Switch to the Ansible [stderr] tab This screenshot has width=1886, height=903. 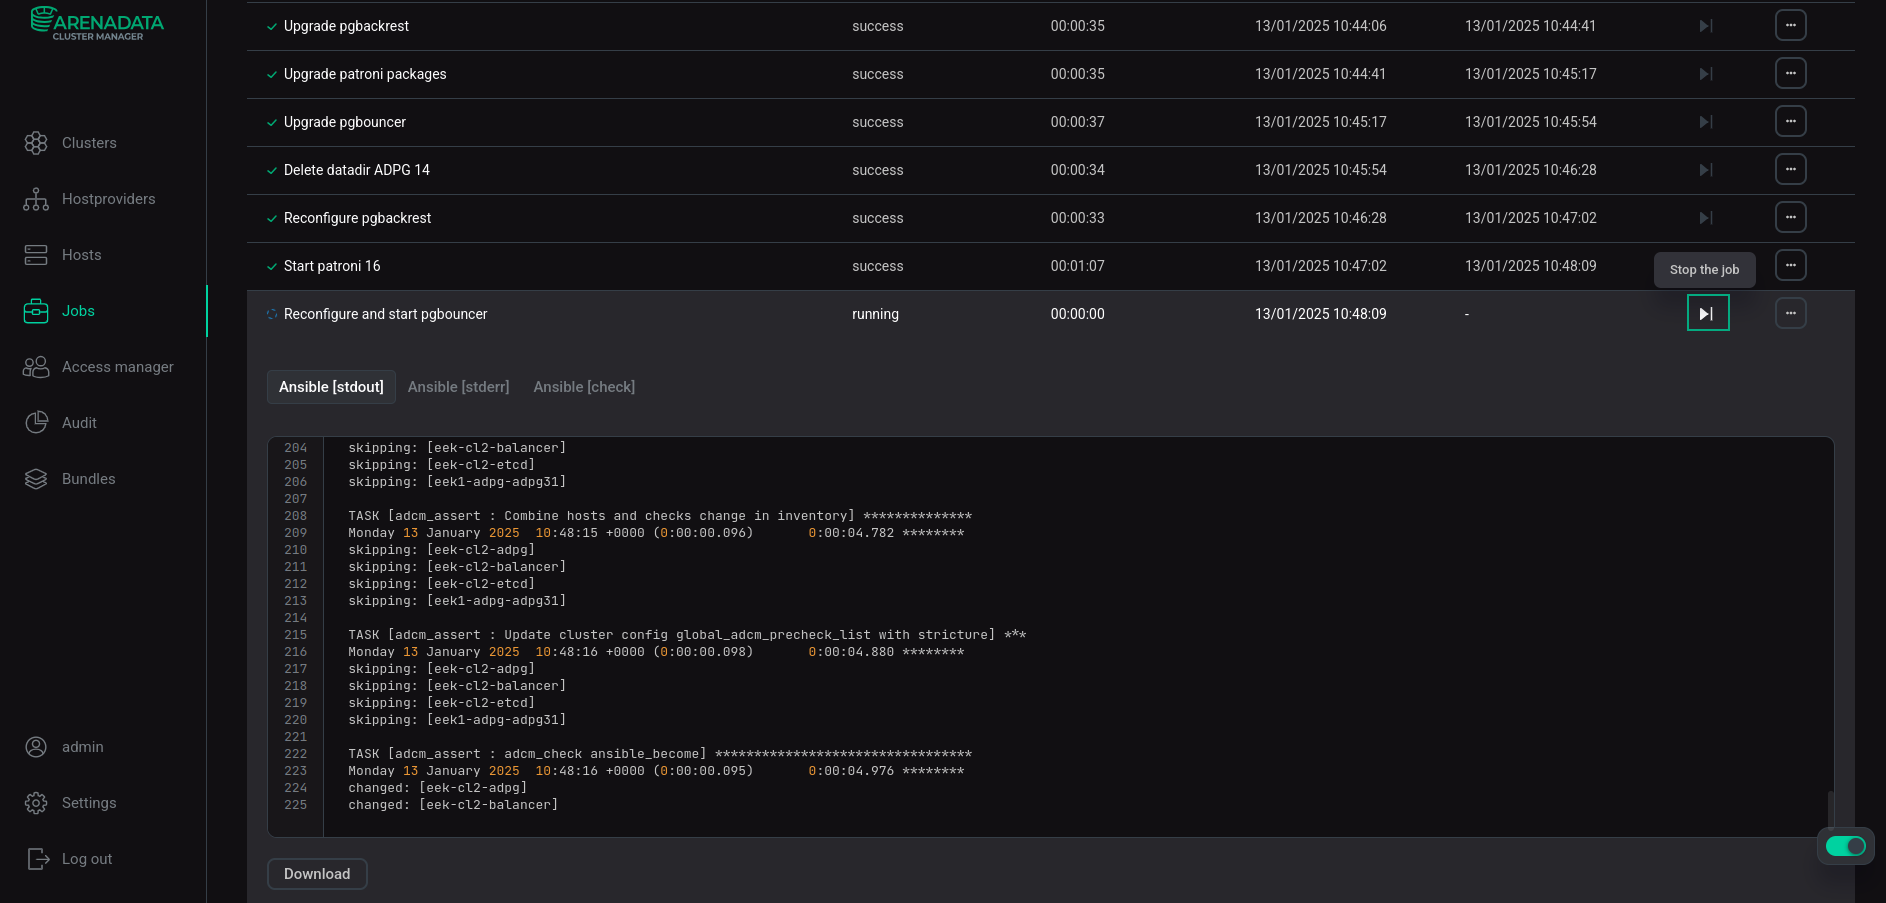pyautogui.click(x=458, y=387)
